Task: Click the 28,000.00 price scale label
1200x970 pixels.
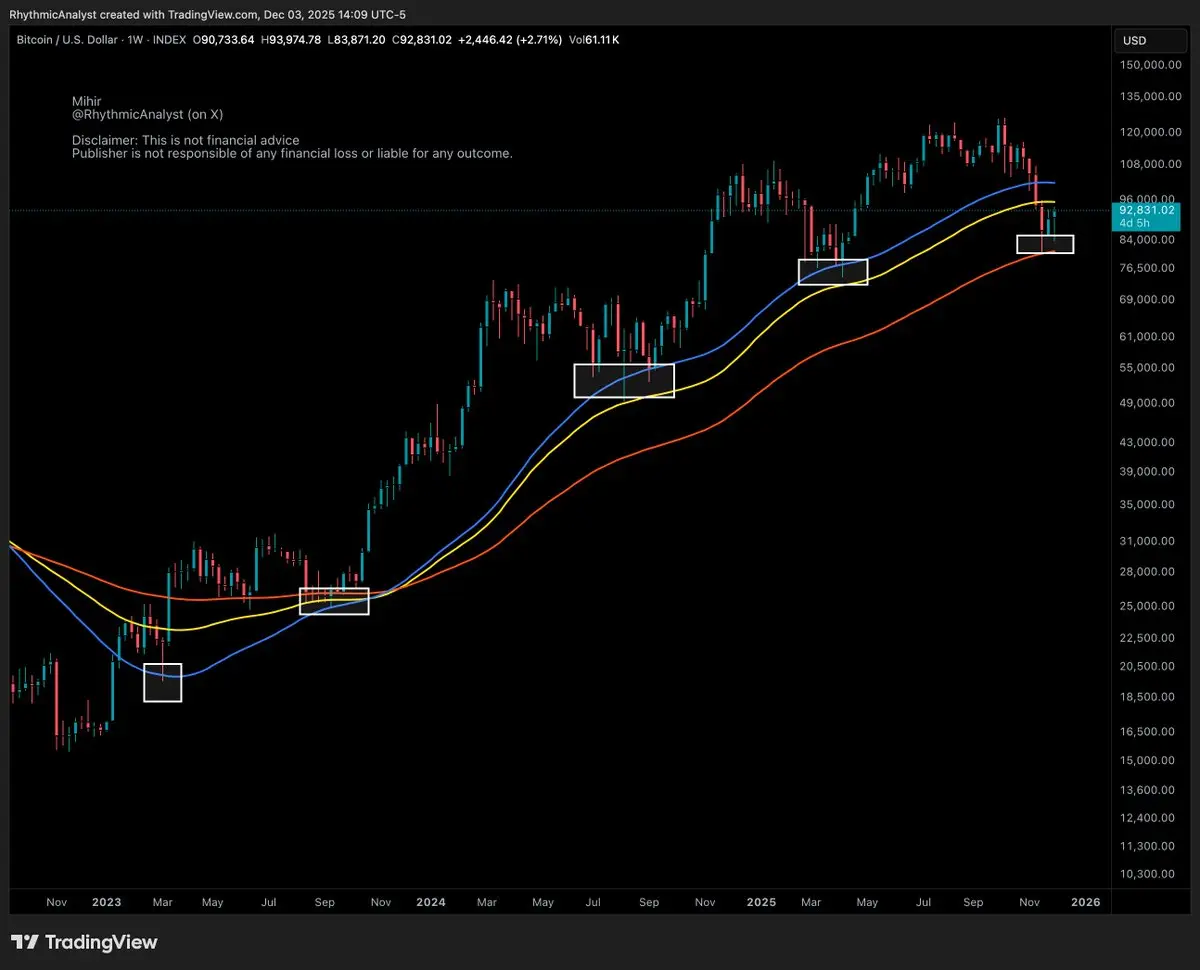Action: tap(1149, 572)
